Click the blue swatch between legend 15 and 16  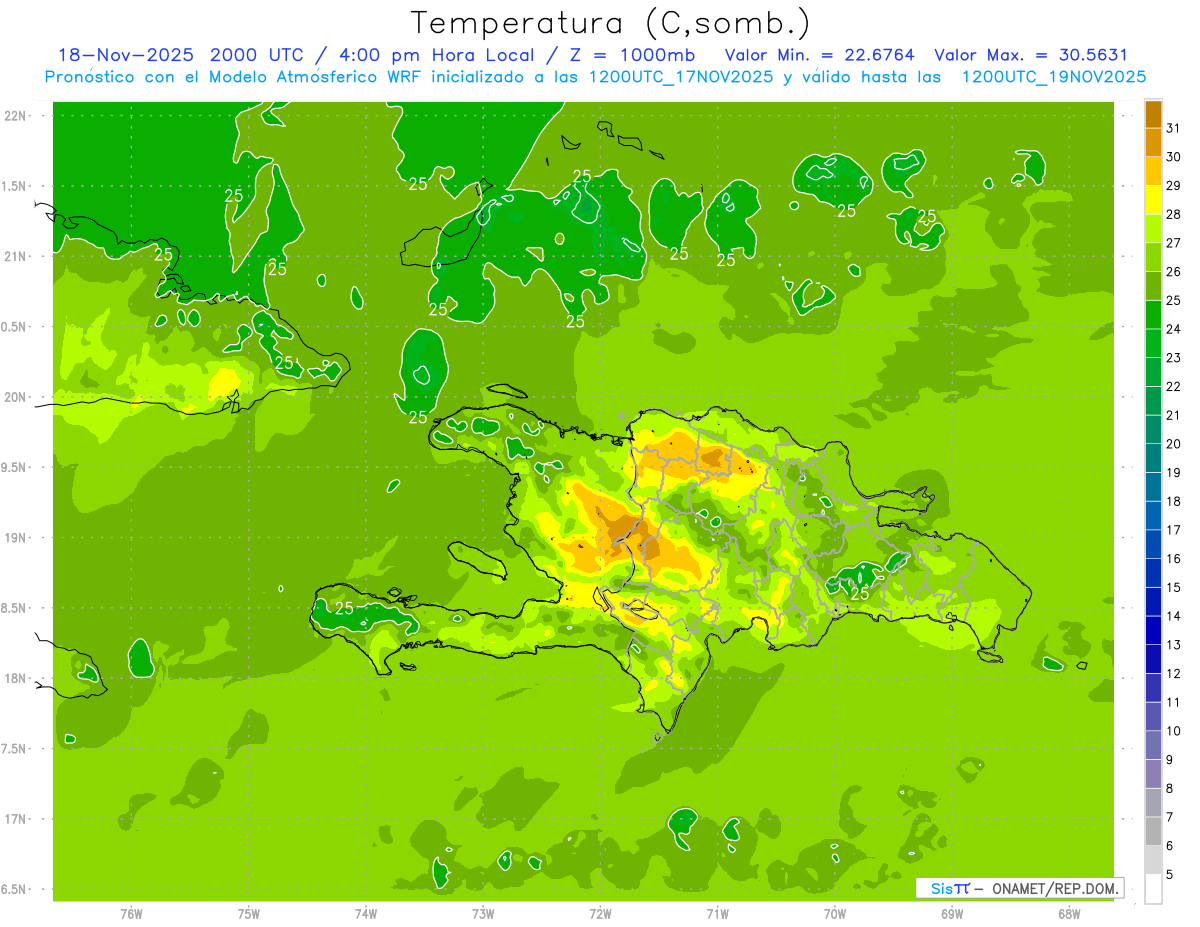coord(1153,573)
